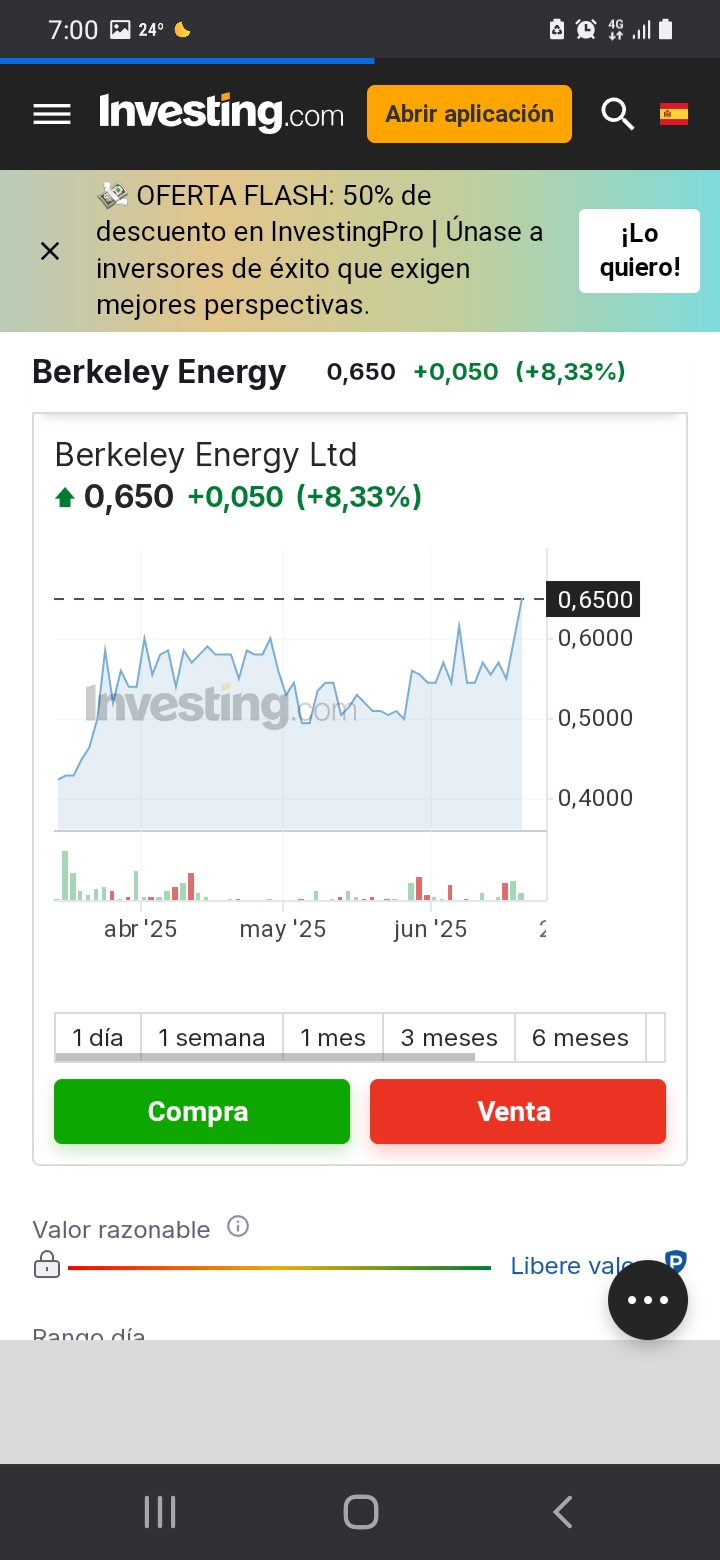Tap the green Compra button

(x=202, y=1111)
